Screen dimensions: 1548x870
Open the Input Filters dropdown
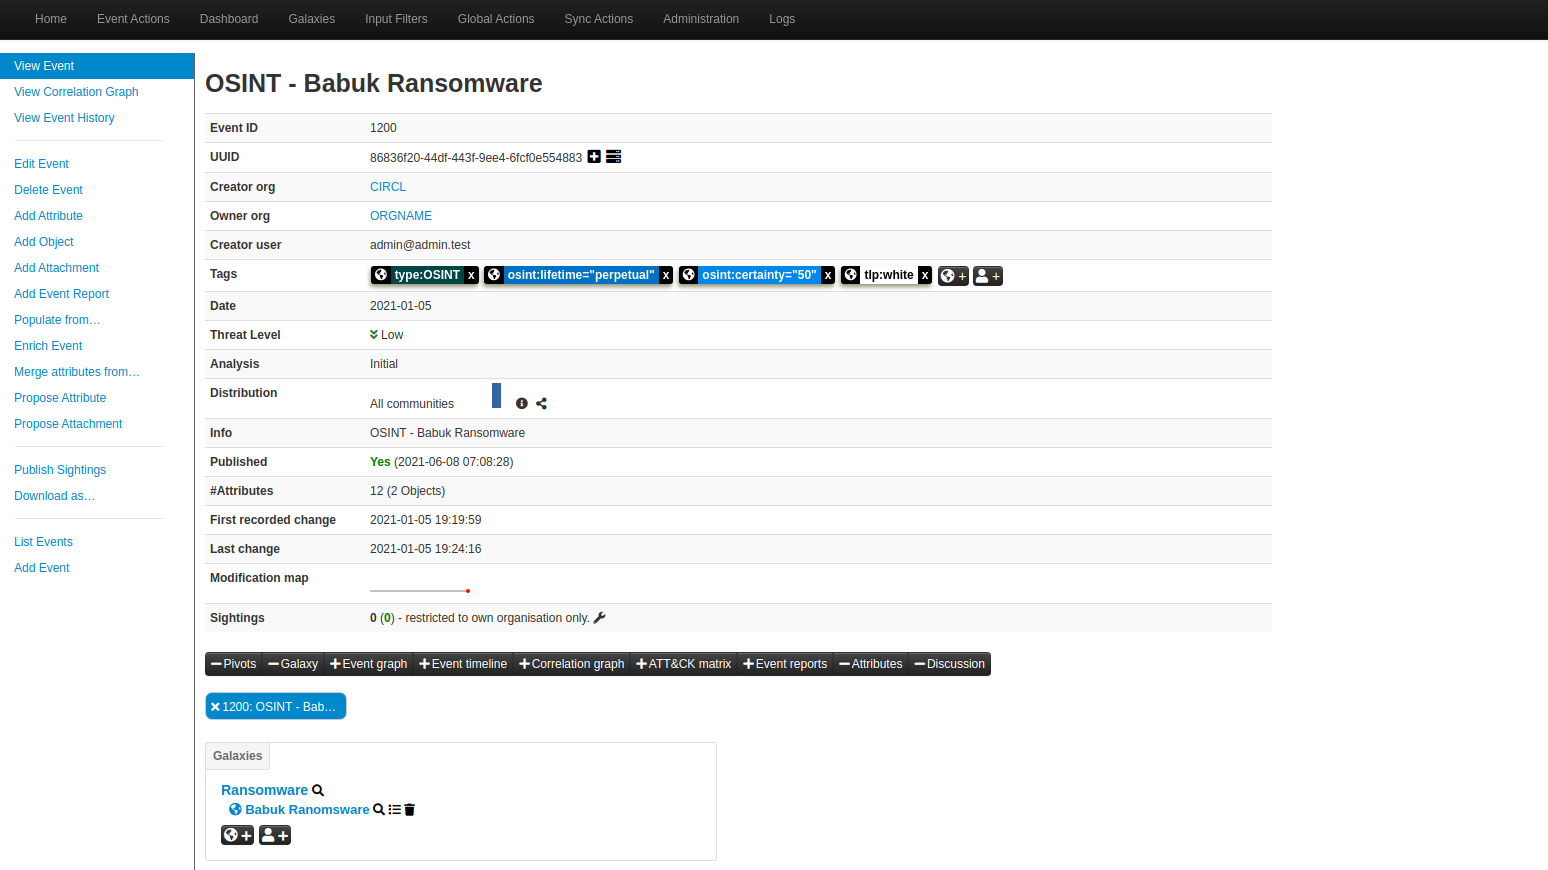point(396,19)
